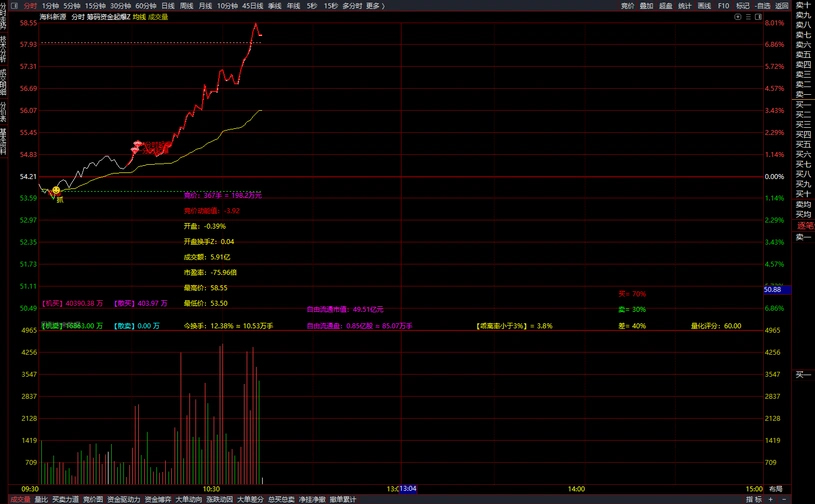
Task: Select the 60分钟 period
Action: point(146,6)
